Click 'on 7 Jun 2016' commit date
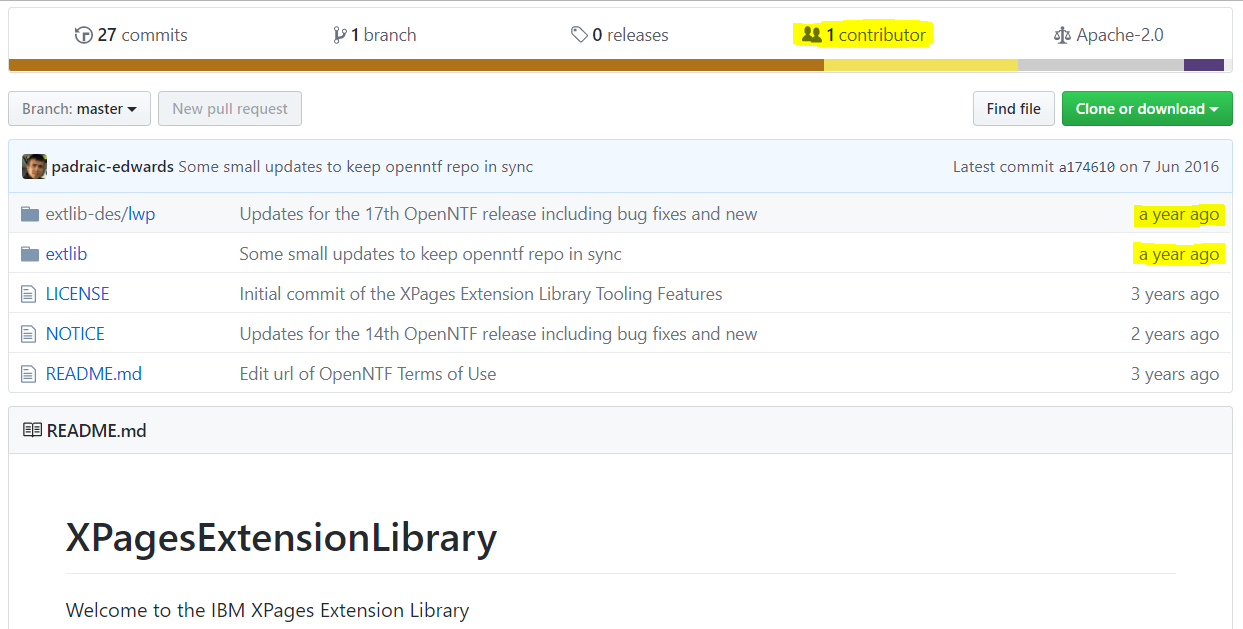1243x629 pixels. click(x=1169, y=167)
